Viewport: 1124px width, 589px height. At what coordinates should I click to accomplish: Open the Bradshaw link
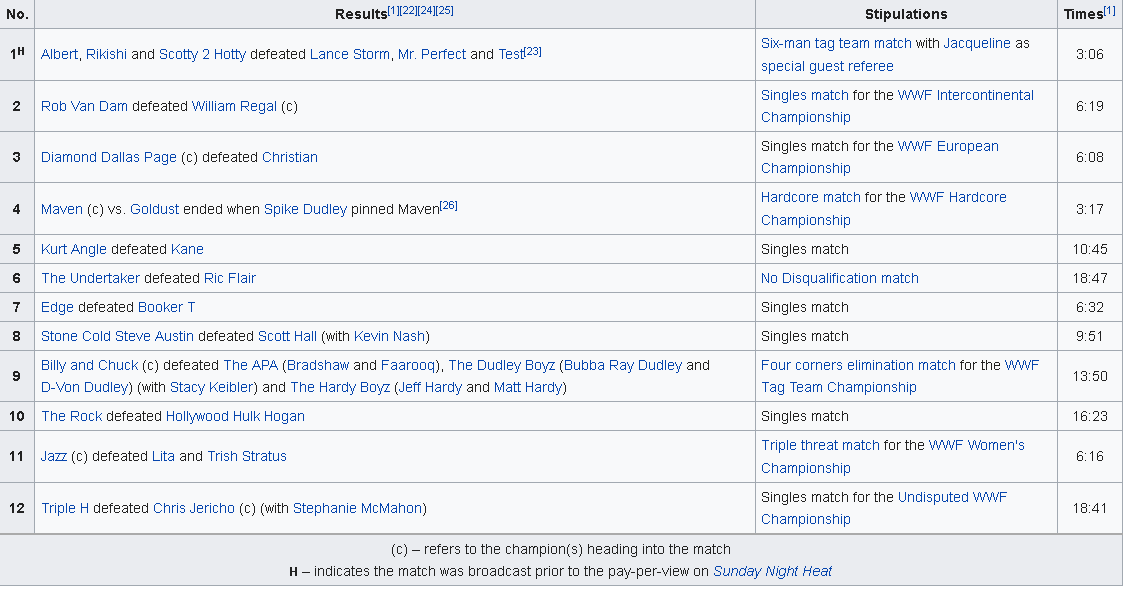coord(318,365)
